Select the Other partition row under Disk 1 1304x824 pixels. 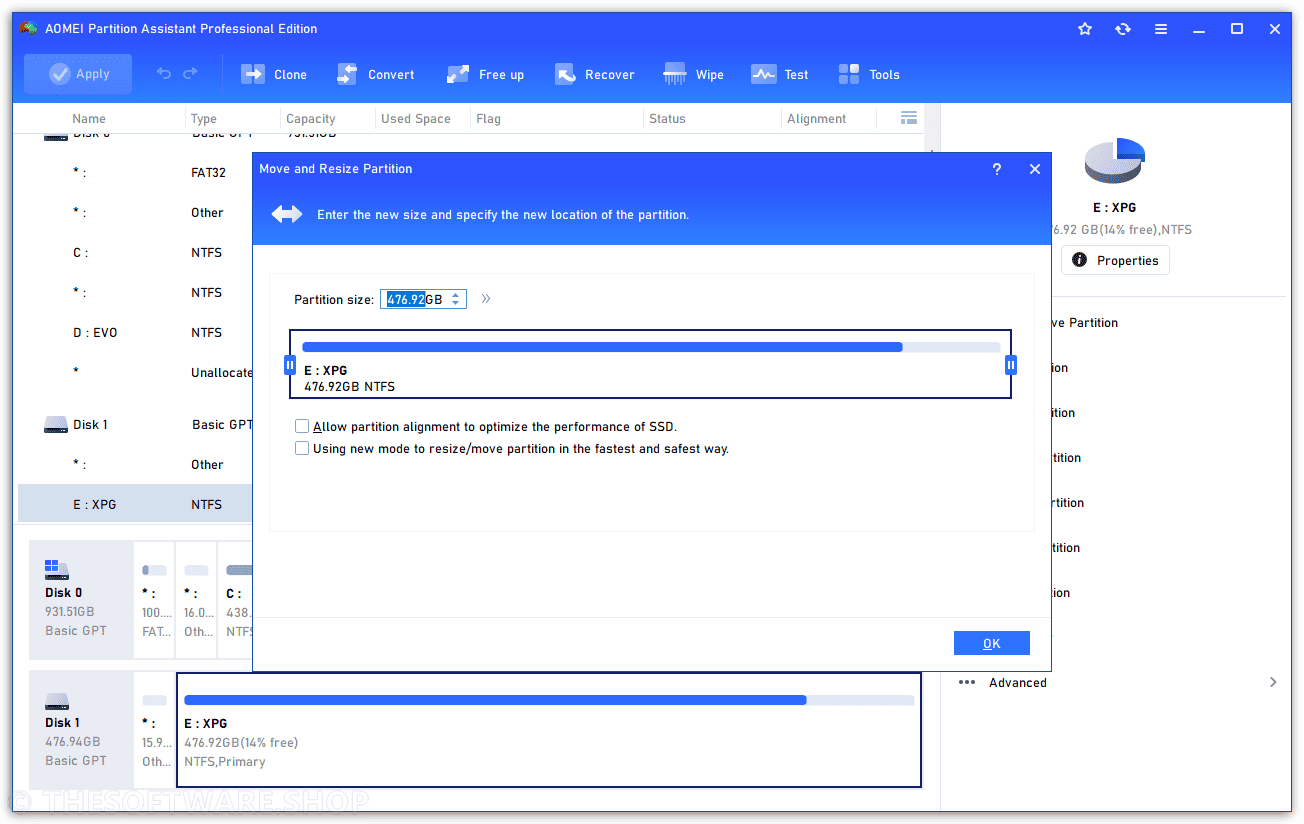pos(135,465)
